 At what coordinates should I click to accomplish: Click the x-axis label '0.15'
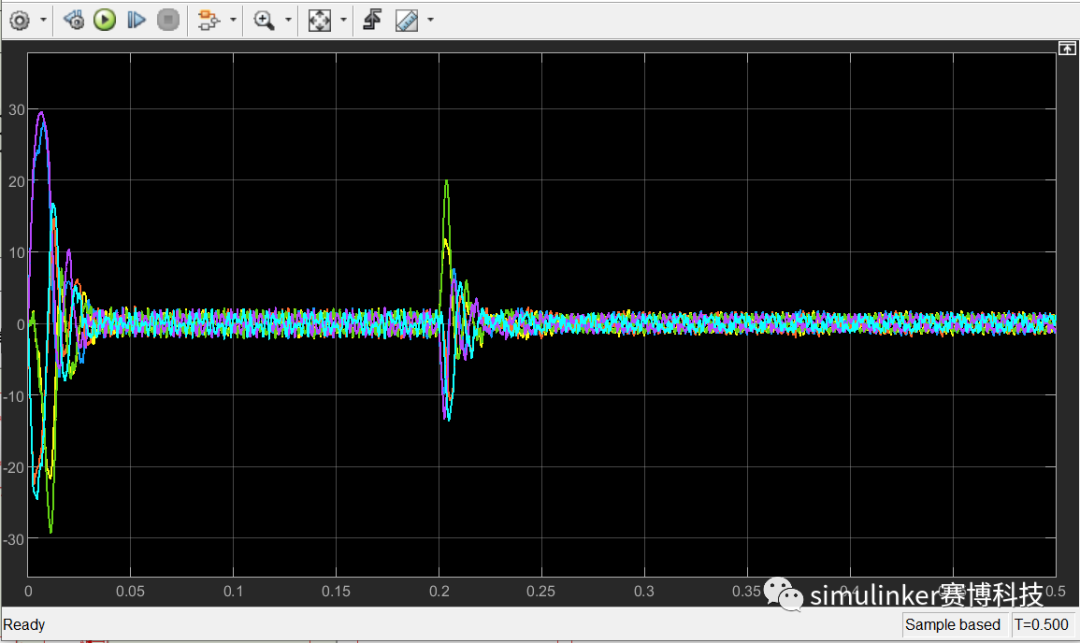pyautogui.click(x=335, y=591)
